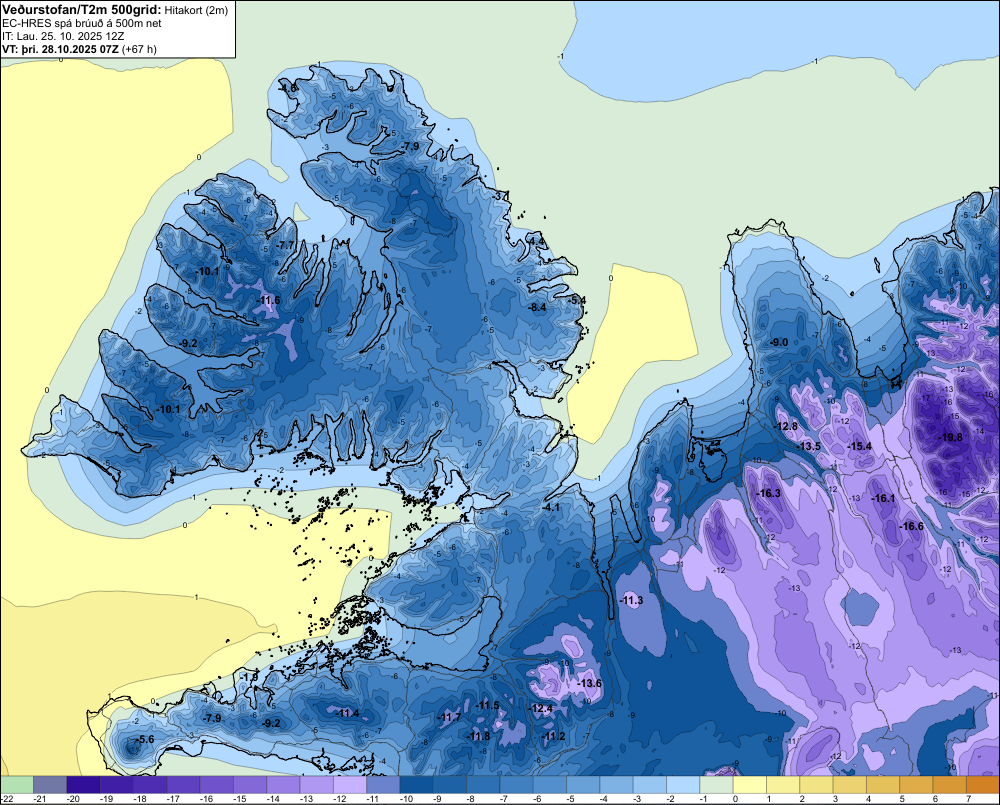Click the -9.0 temperature label

click(x=779, y=343)
